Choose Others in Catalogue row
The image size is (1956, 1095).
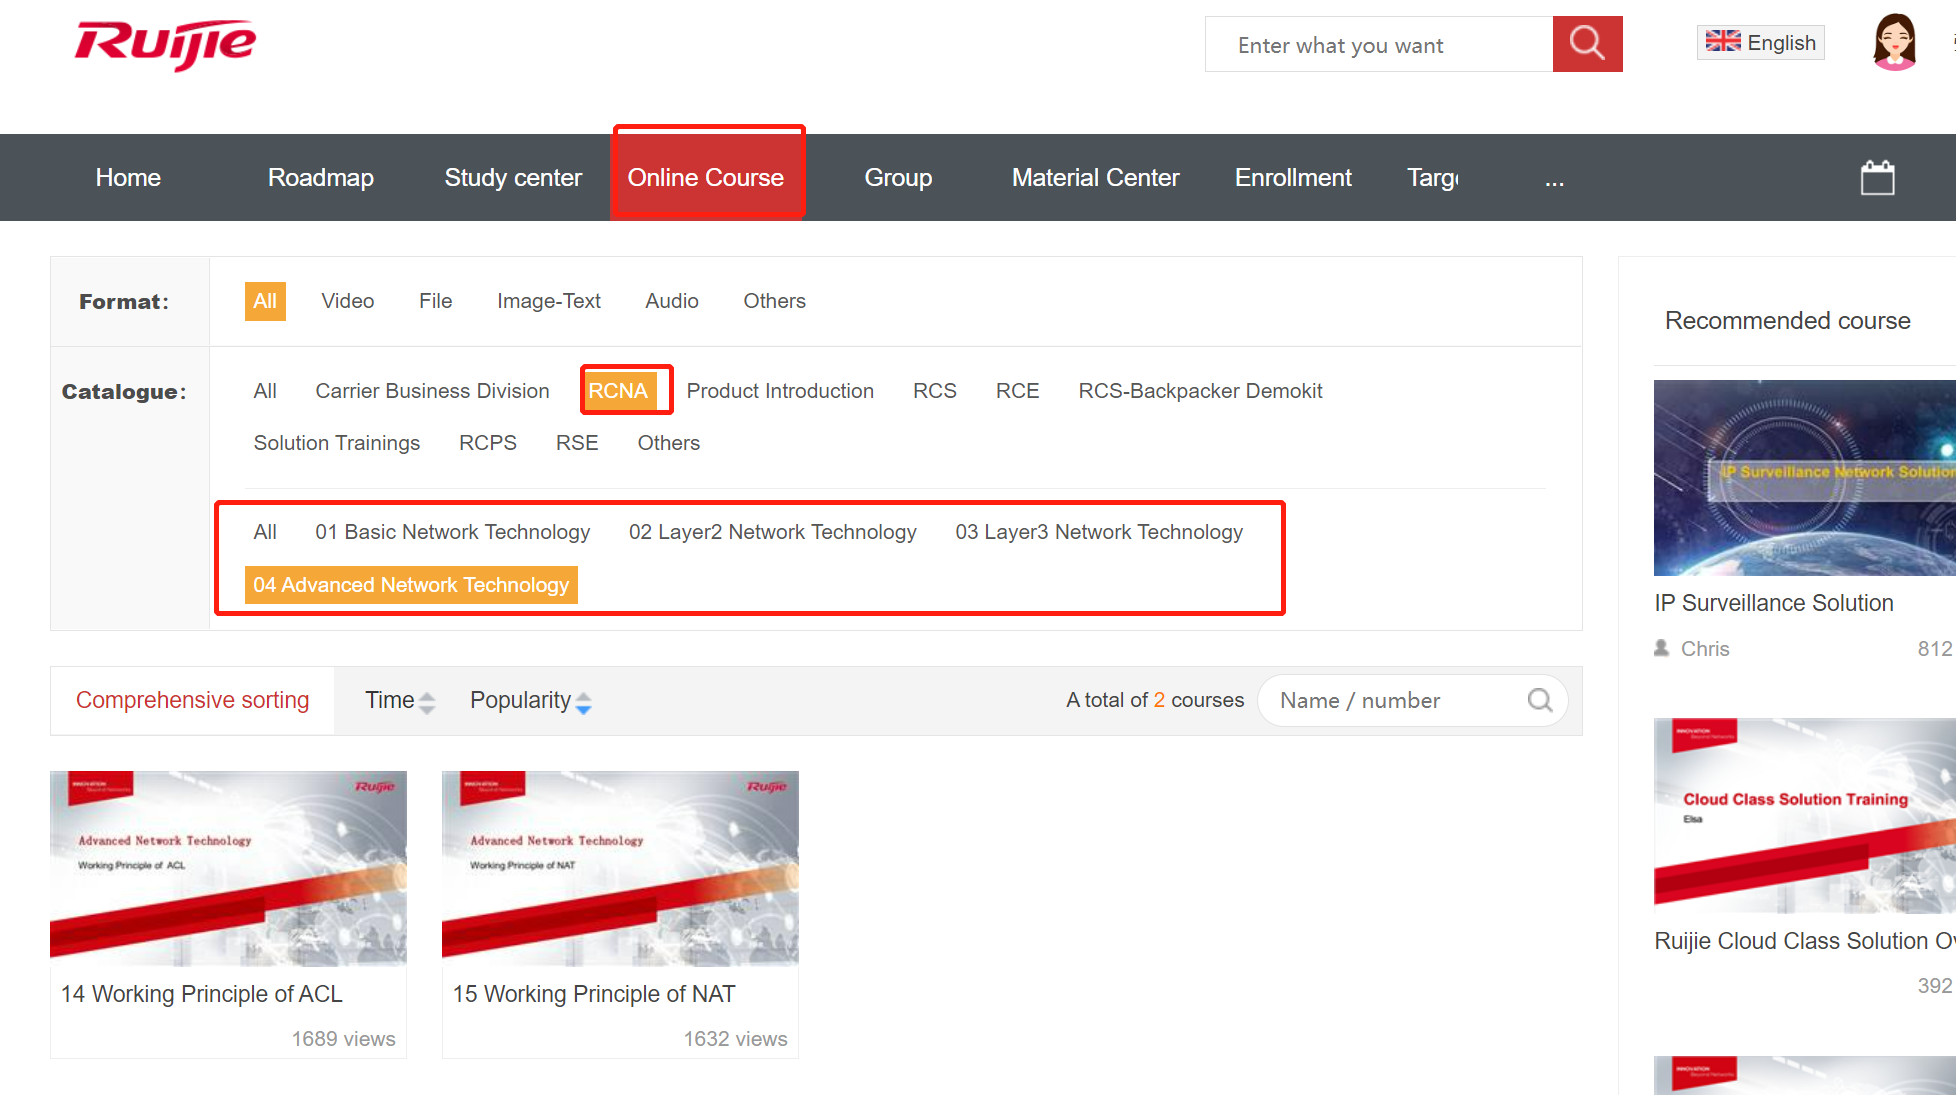pos(669,443)
